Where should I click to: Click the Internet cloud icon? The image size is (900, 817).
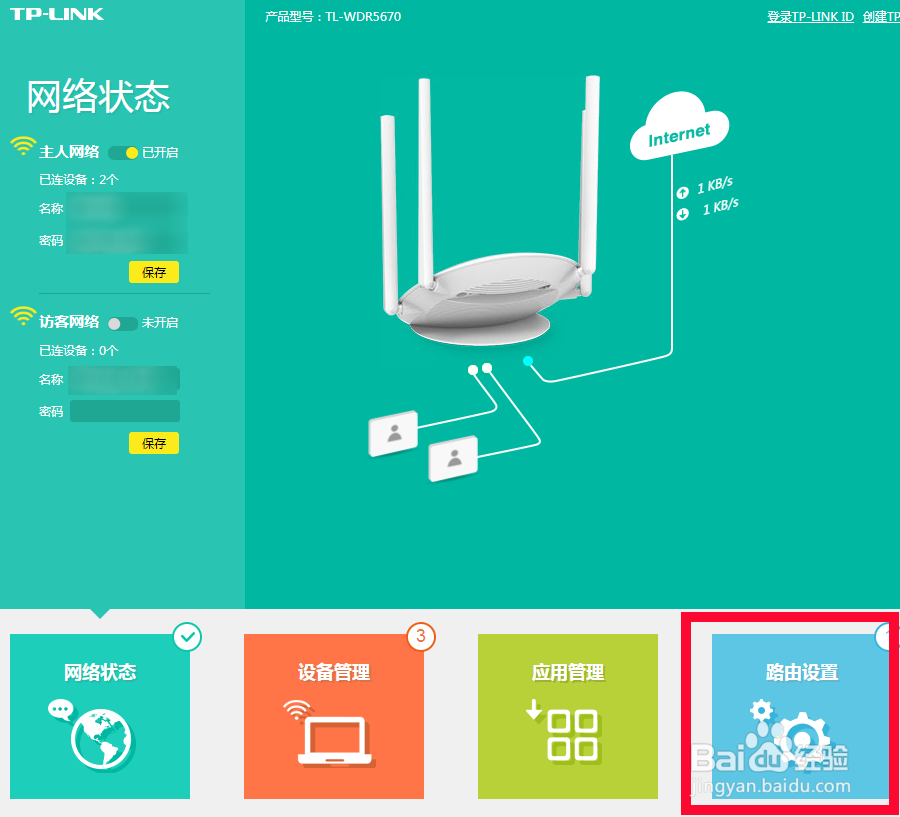click(680, 127)
